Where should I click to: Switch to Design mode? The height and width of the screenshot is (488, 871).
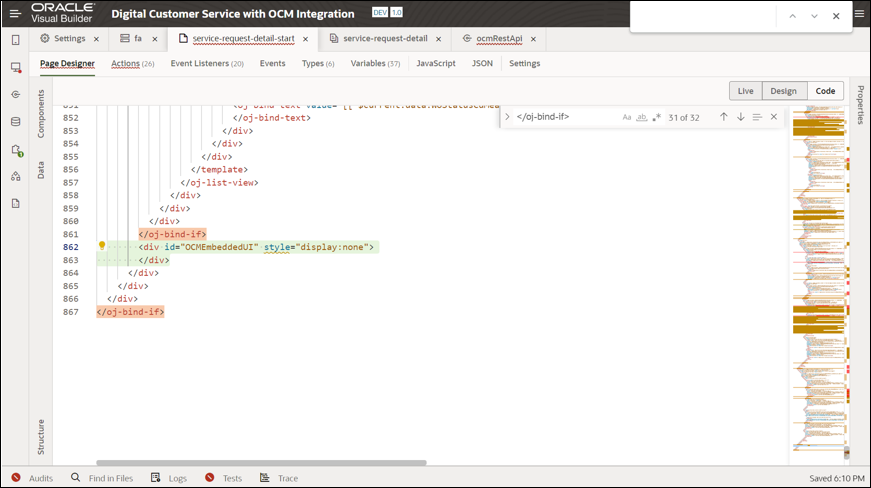point(783,91)
